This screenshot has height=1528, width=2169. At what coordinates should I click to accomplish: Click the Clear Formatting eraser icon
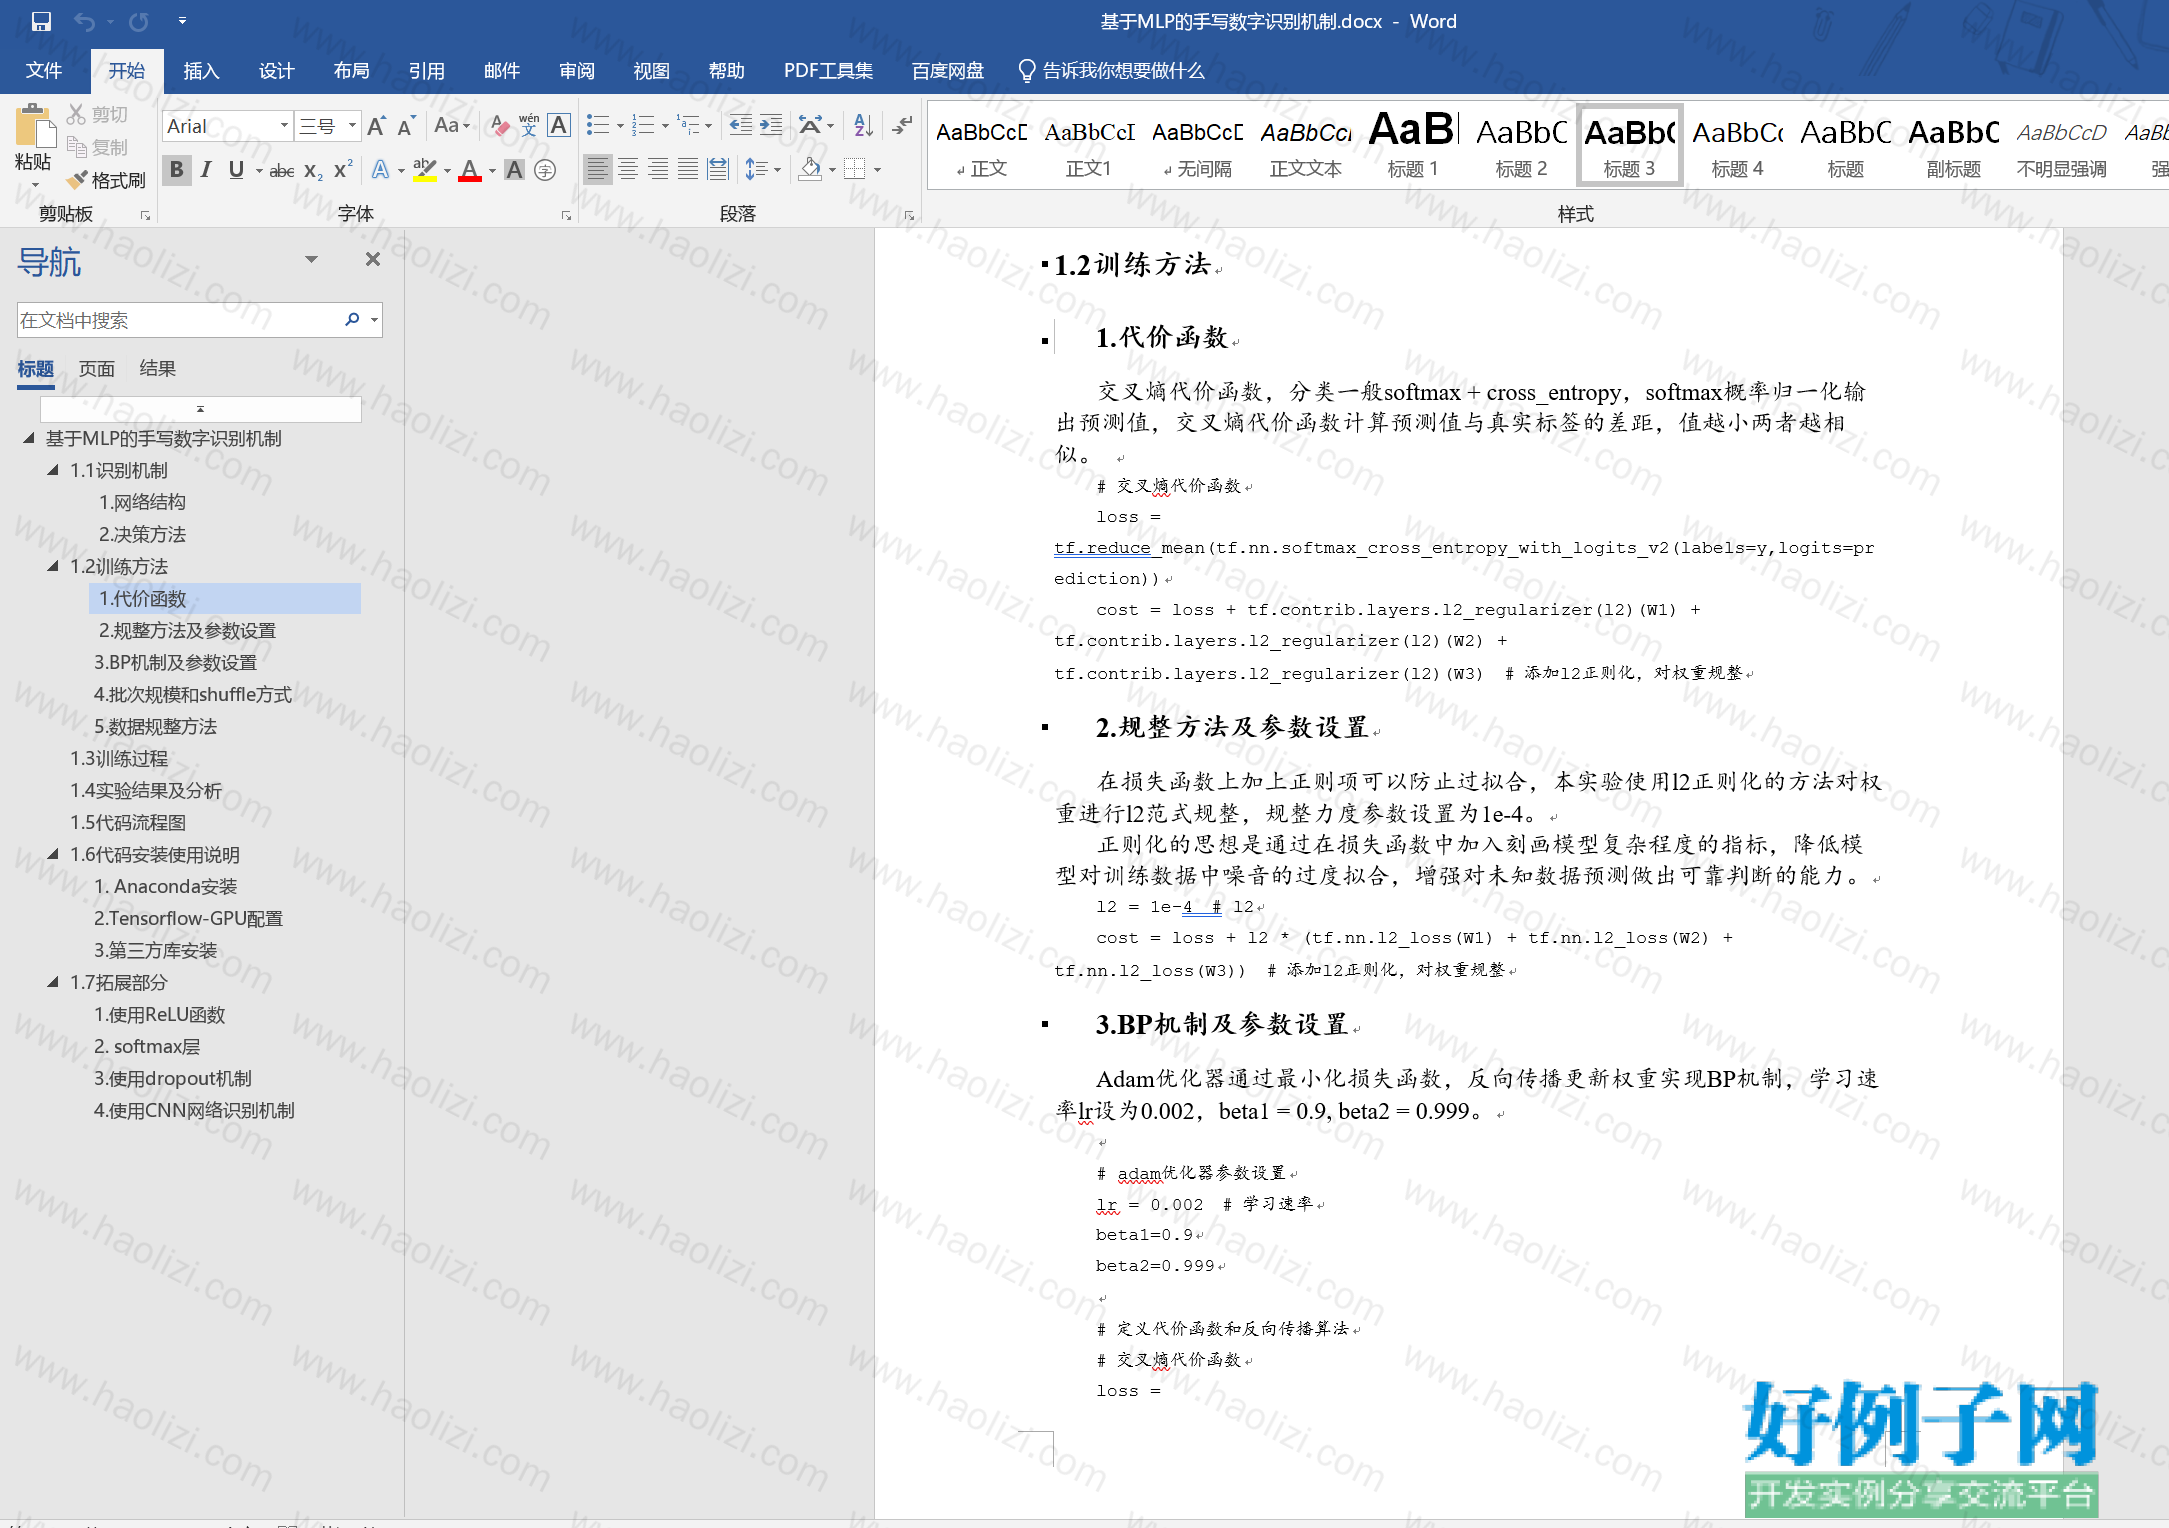[x=500, y=126]
